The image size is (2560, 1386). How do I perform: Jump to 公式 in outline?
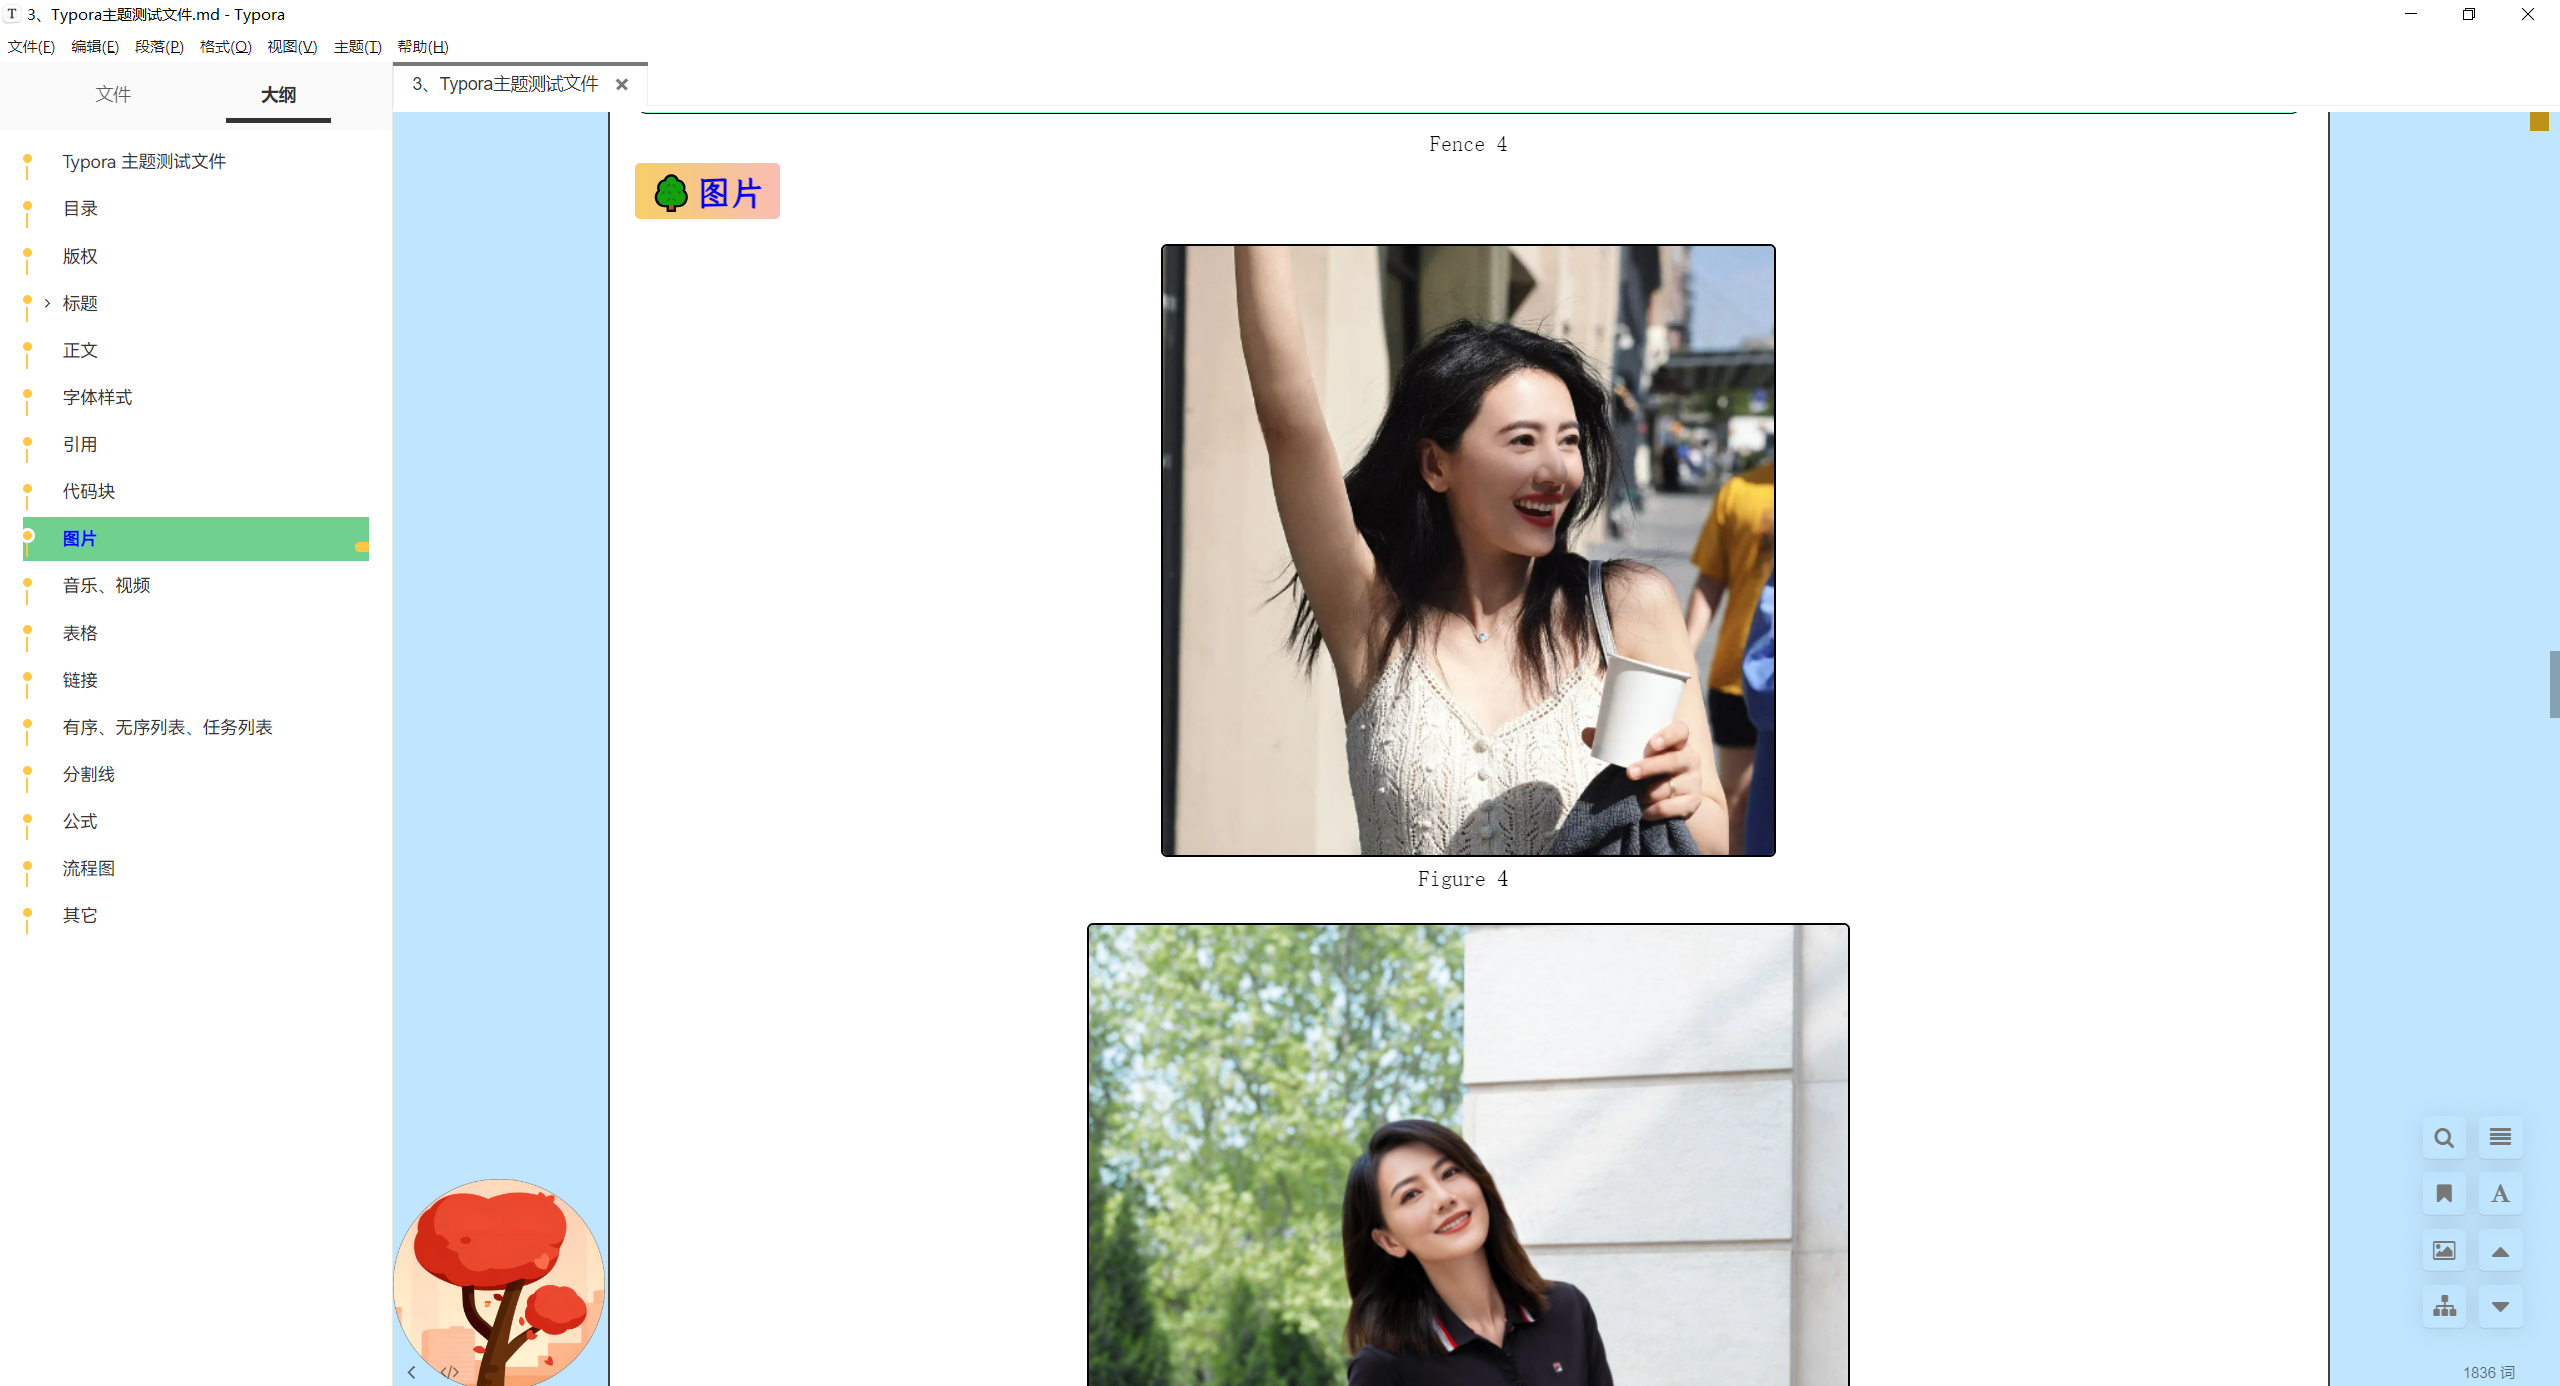pyautogui.click(x=80, y=821)
